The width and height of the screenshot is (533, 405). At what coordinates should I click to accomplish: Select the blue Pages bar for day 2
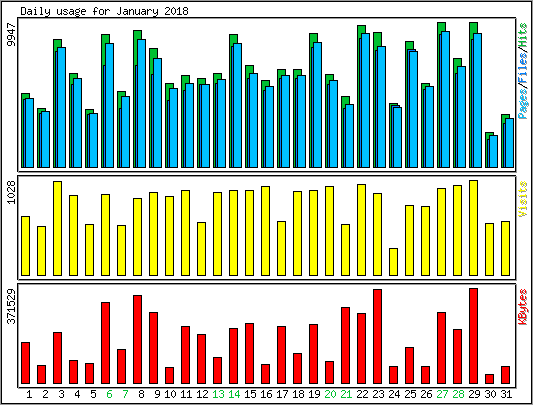tap(46, 139)
